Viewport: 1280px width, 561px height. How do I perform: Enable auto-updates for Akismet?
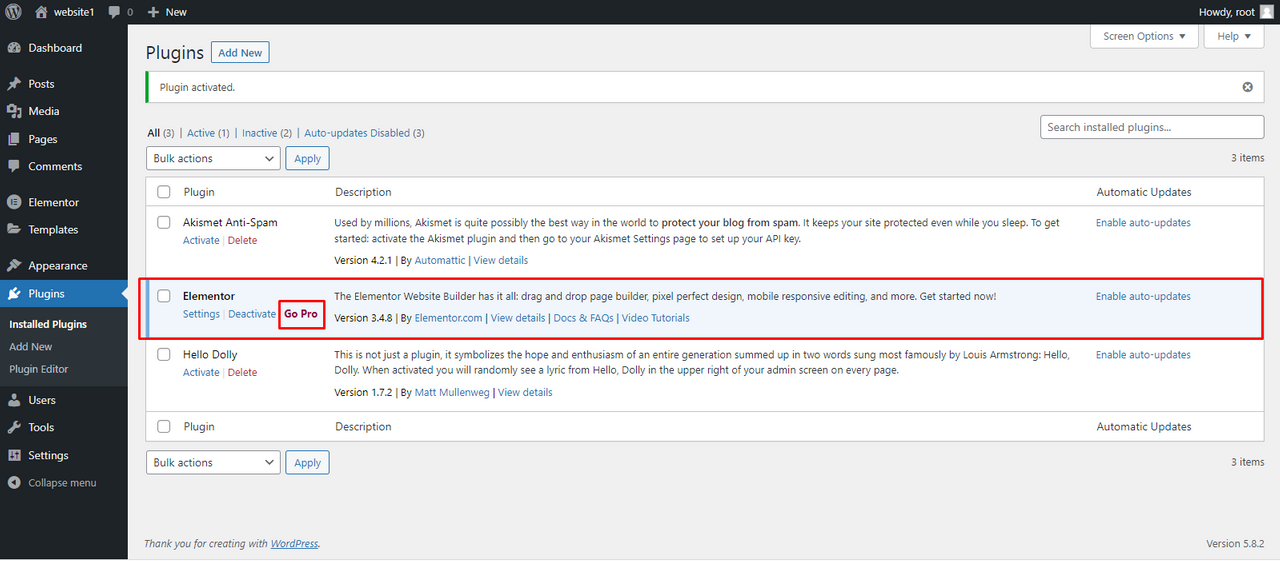[x=1143, y=222]
